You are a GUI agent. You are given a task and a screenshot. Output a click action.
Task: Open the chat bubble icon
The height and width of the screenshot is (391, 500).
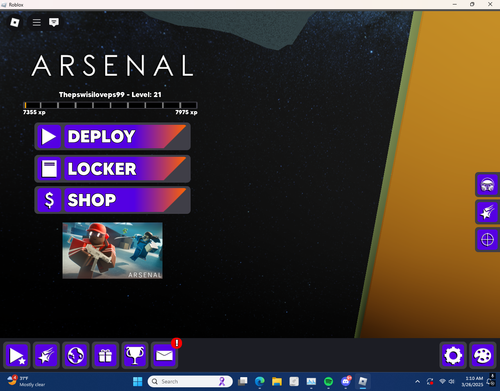coord(54,22)
